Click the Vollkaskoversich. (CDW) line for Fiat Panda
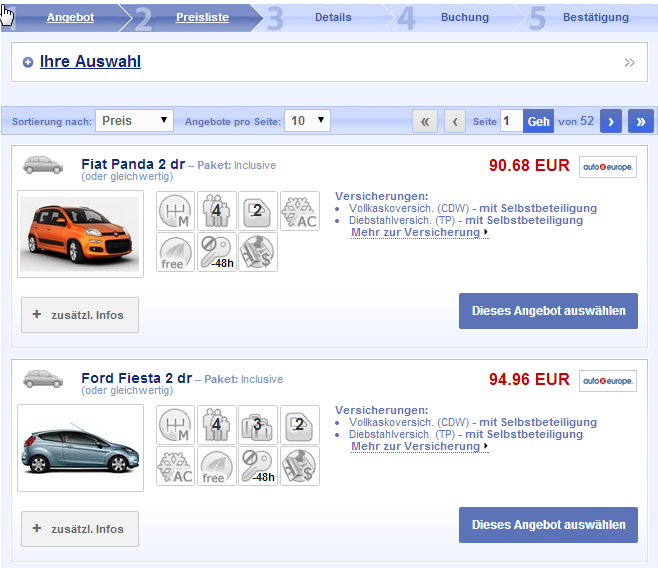The height and width of the screenshot is (568, 658). coord(473,208)
